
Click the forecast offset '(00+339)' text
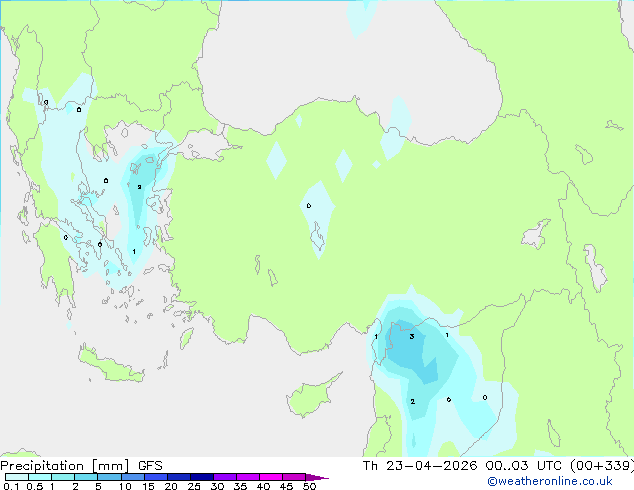pos(602,466)
